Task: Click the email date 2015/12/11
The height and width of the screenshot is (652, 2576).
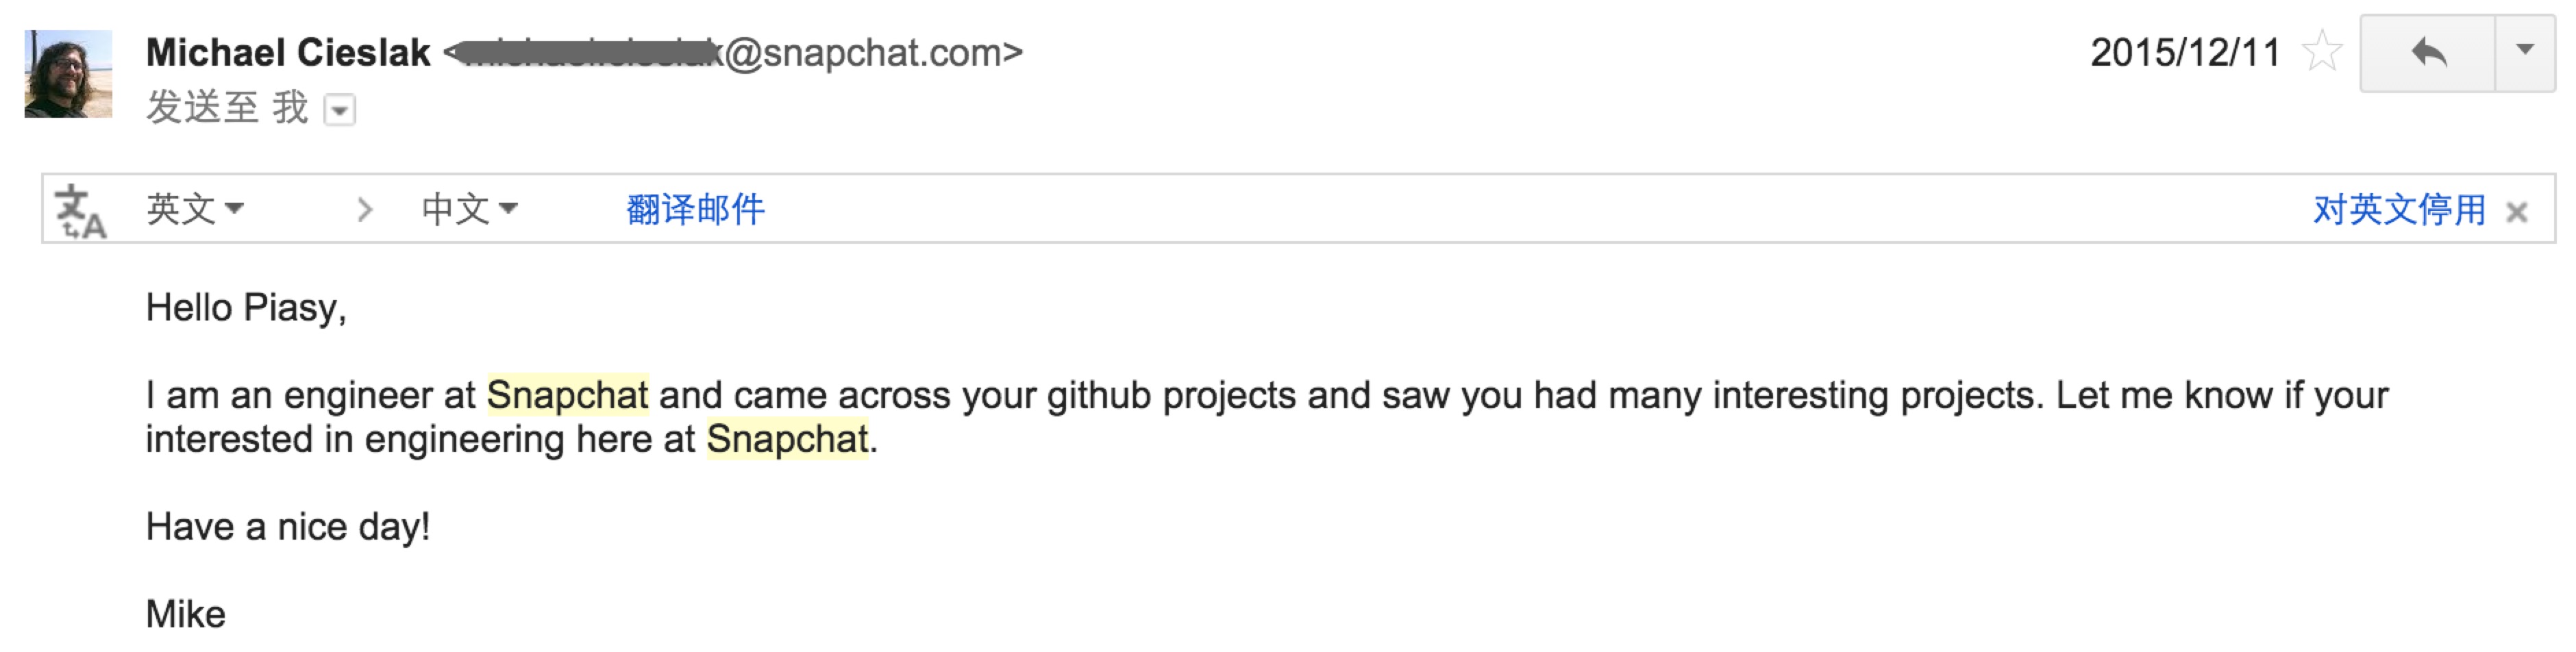Action: (2185, 52)
